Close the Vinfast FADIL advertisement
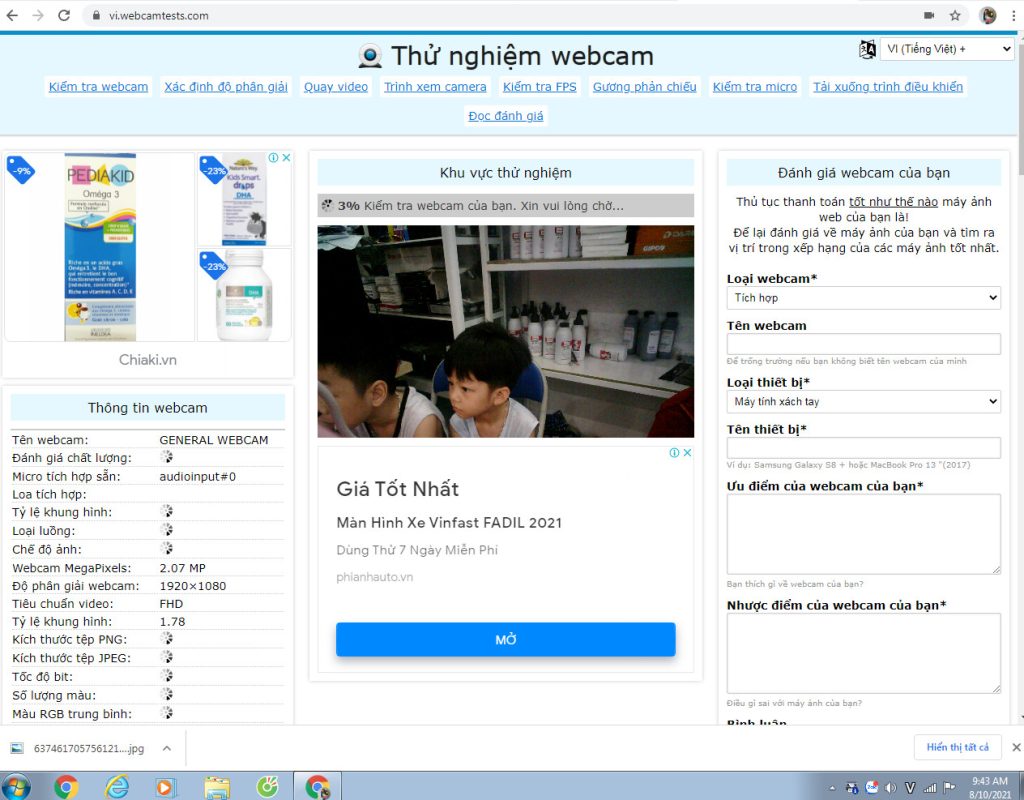The height and width of the screenshot is (800, 1024). pyautogui.click(x=687, y=453)
